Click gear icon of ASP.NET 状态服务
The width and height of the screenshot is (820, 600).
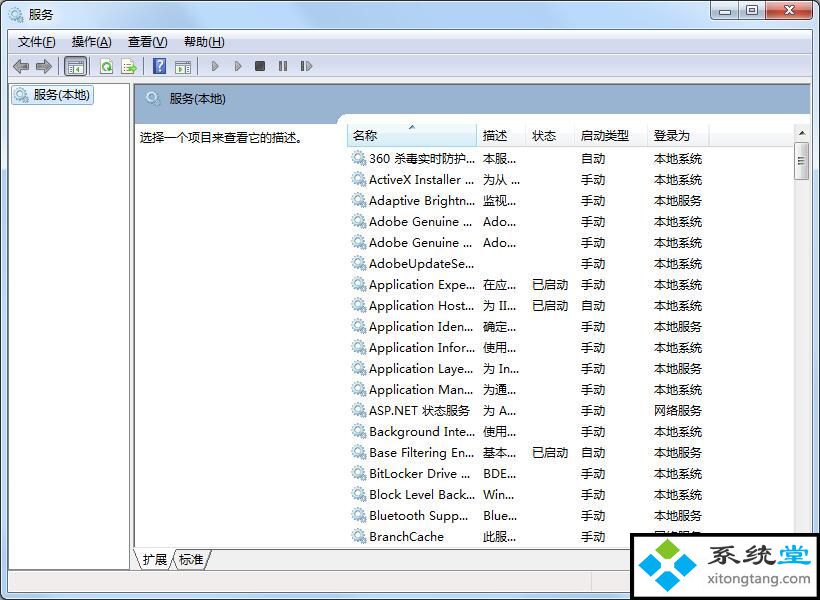pyautogui.click(x=358, y=410)
